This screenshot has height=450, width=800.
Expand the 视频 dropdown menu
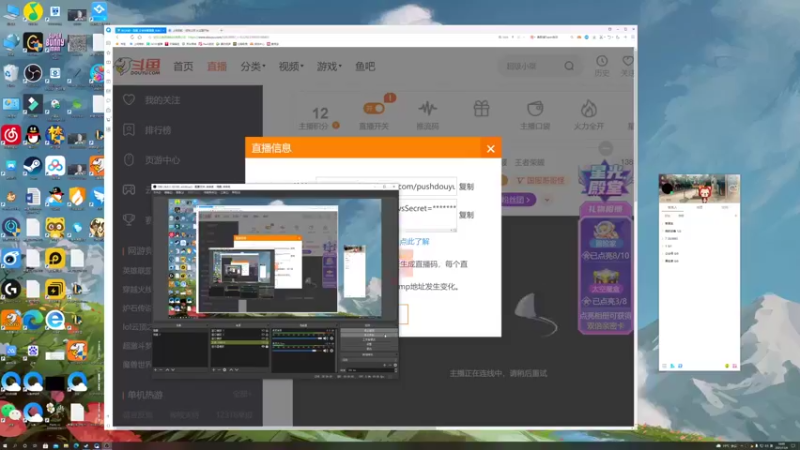[291, 66]
